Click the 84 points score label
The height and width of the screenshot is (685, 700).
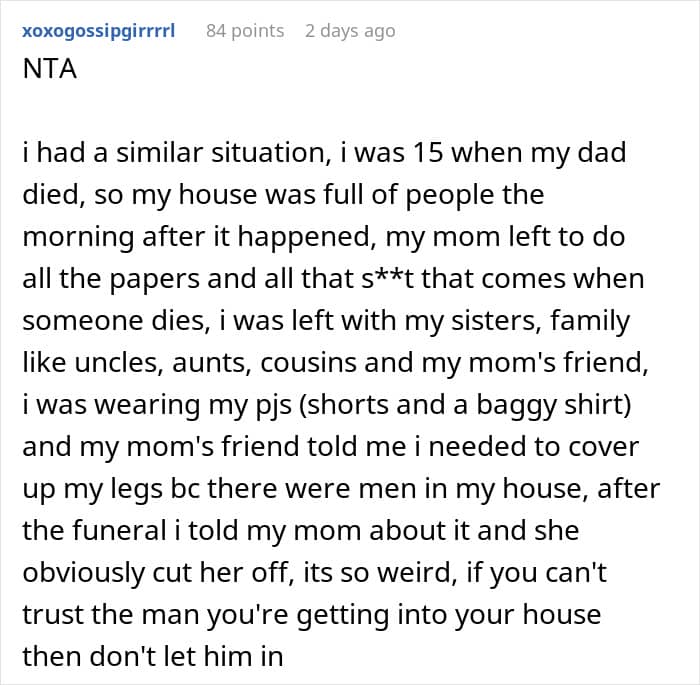point(245,31)
